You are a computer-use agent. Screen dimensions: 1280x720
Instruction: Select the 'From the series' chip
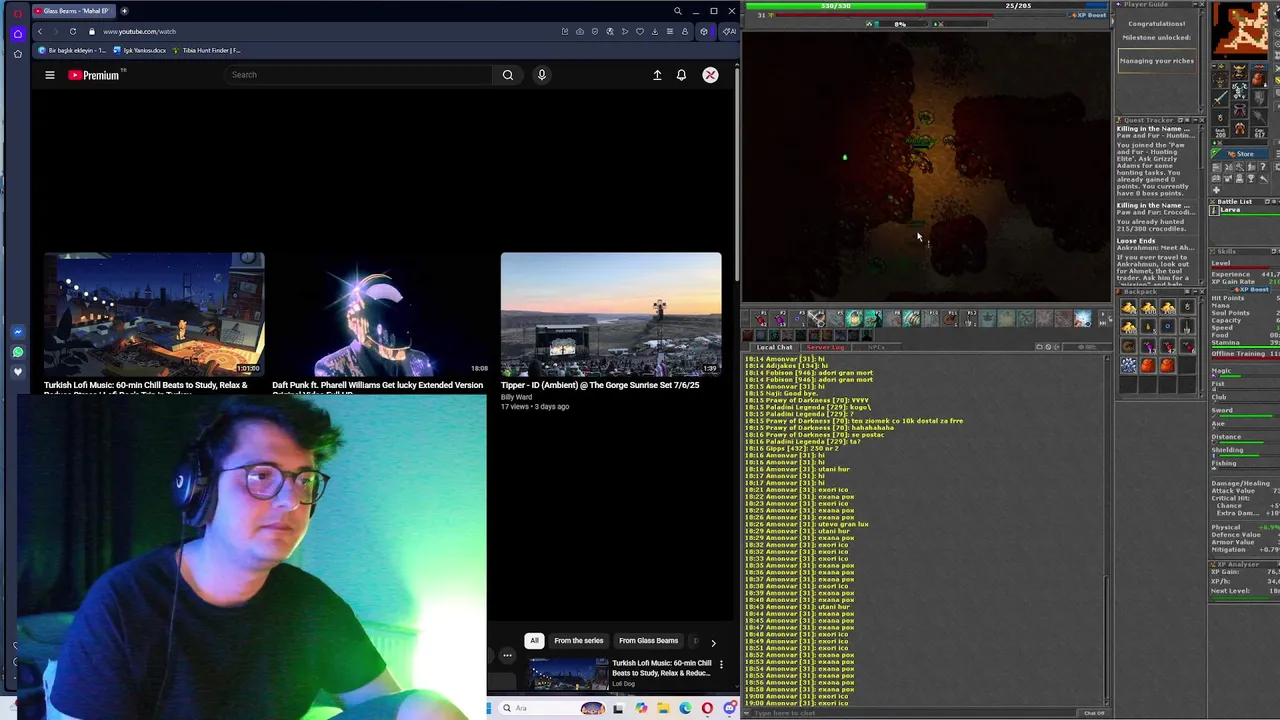[579, 641]
